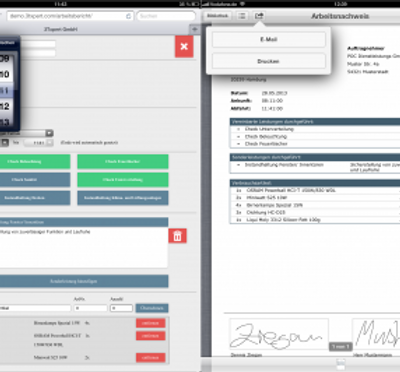This screenshot has height=372, width=400.
Task: Open the start time dropdown arrow left of 'bis'
Action: pos(5,143)
